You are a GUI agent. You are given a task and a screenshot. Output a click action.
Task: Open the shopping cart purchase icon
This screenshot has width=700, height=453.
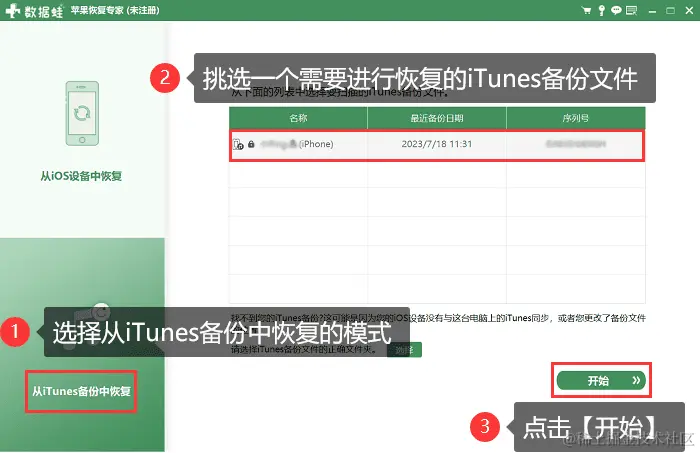point(587,10)
